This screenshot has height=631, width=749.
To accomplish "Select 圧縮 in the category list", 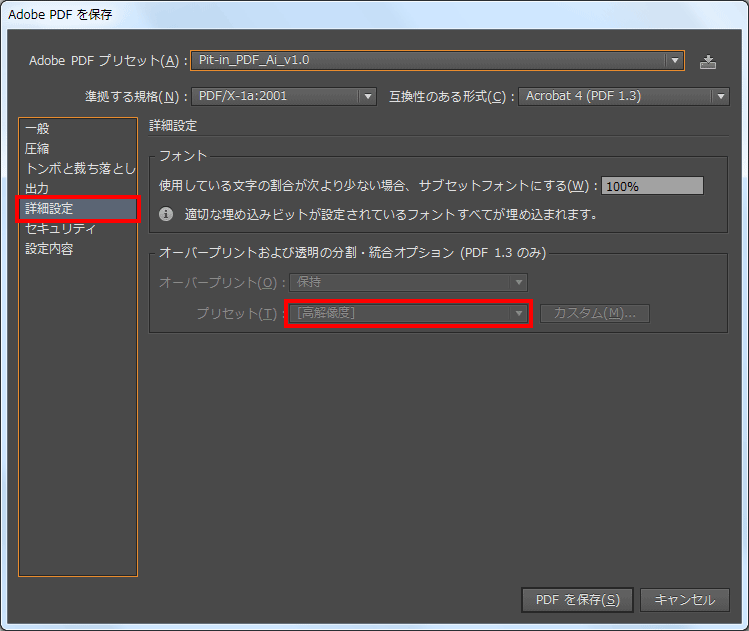I will [x=37, y=149].
